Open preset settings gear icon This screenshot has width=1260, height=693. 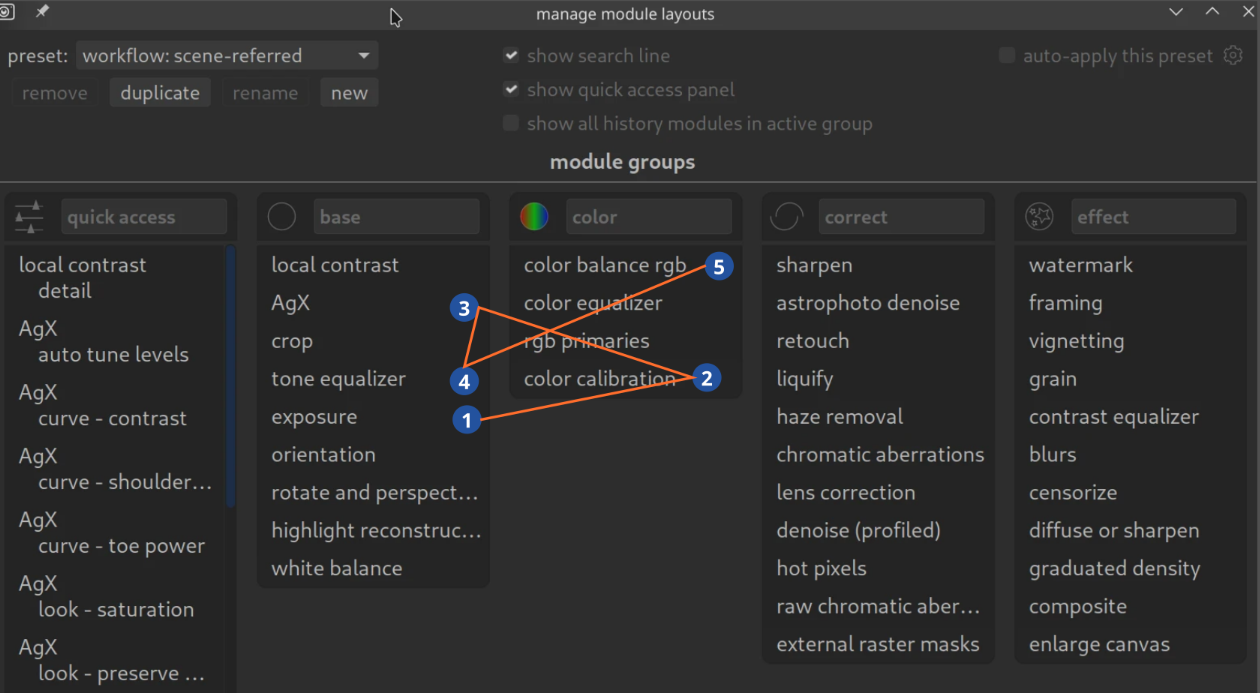[x=1233, y=56]
